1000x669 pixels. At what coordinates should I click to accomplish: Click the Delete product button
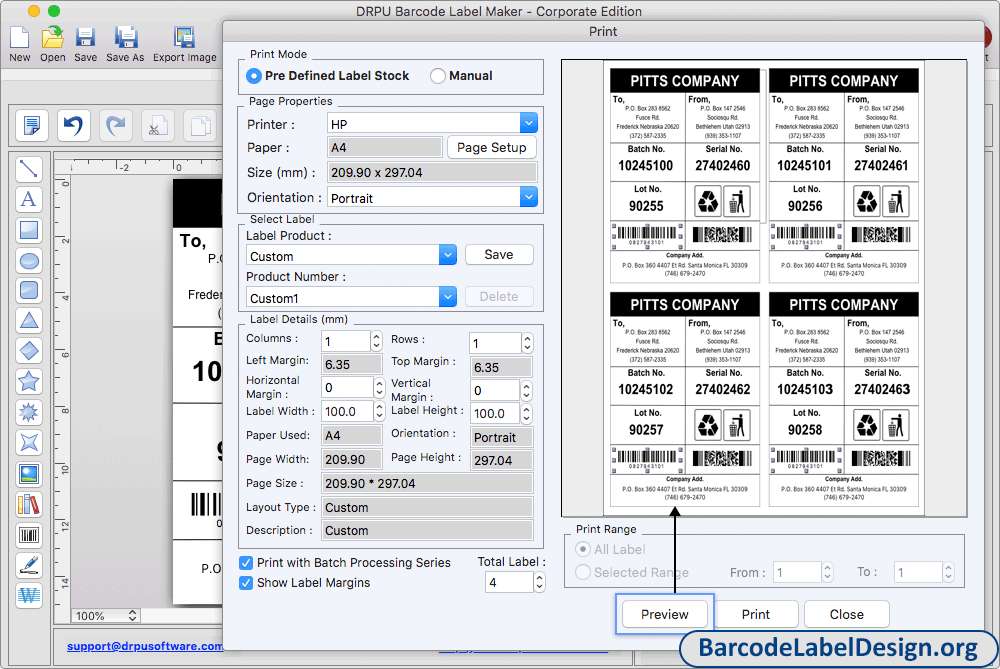click(499, 297)
